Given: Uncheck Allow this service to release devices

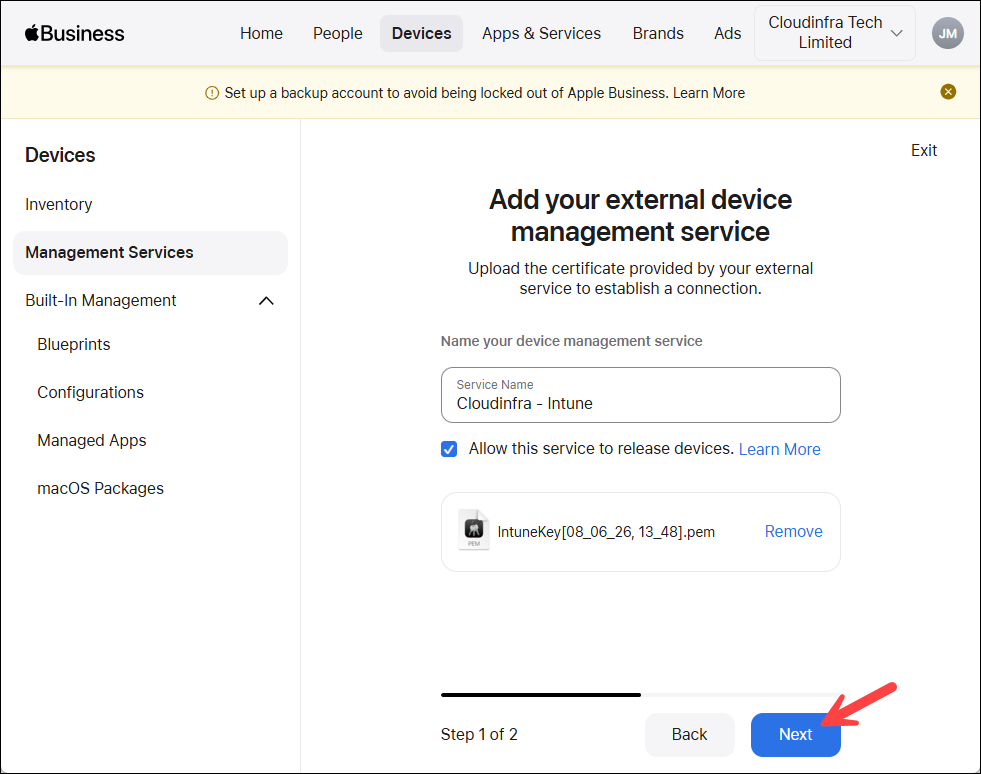Looking at the screenshot, I should (449, 449).
